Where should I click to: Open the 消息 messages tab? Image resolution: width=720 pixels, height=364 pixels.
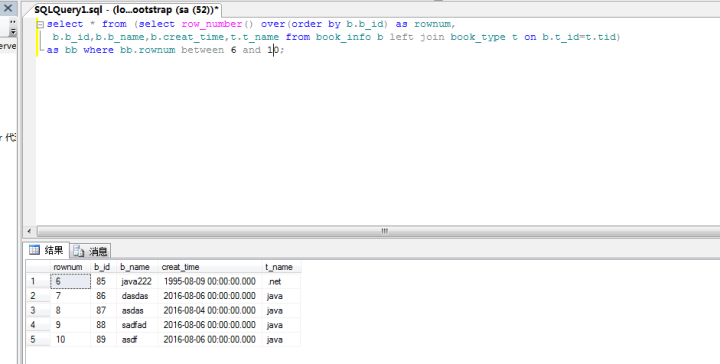[90, 251]
